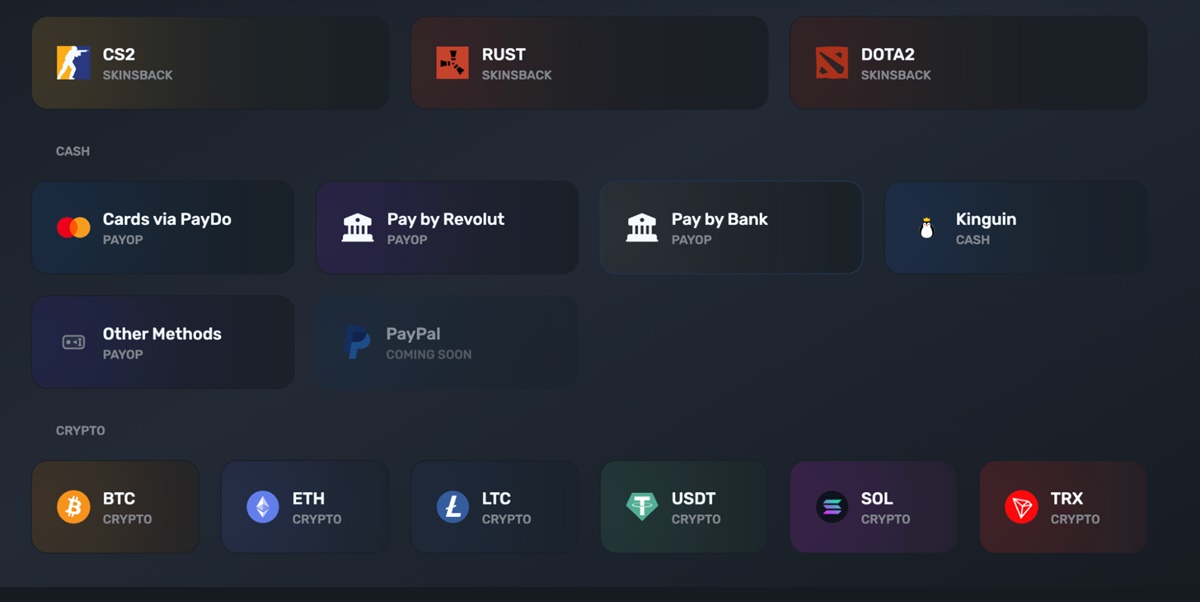
Task: Open Other Methods PAYOP option
Action: 163,342
